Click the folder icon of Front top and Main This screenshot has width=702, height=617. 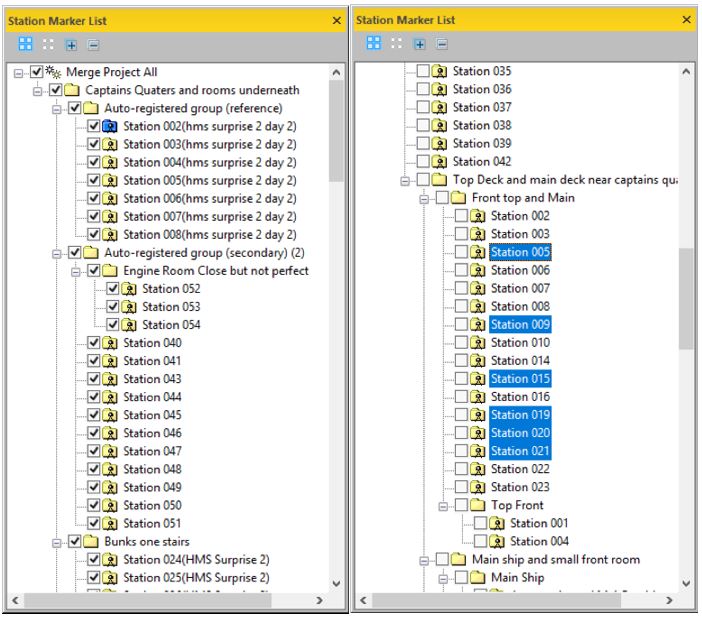click(458, 197)
